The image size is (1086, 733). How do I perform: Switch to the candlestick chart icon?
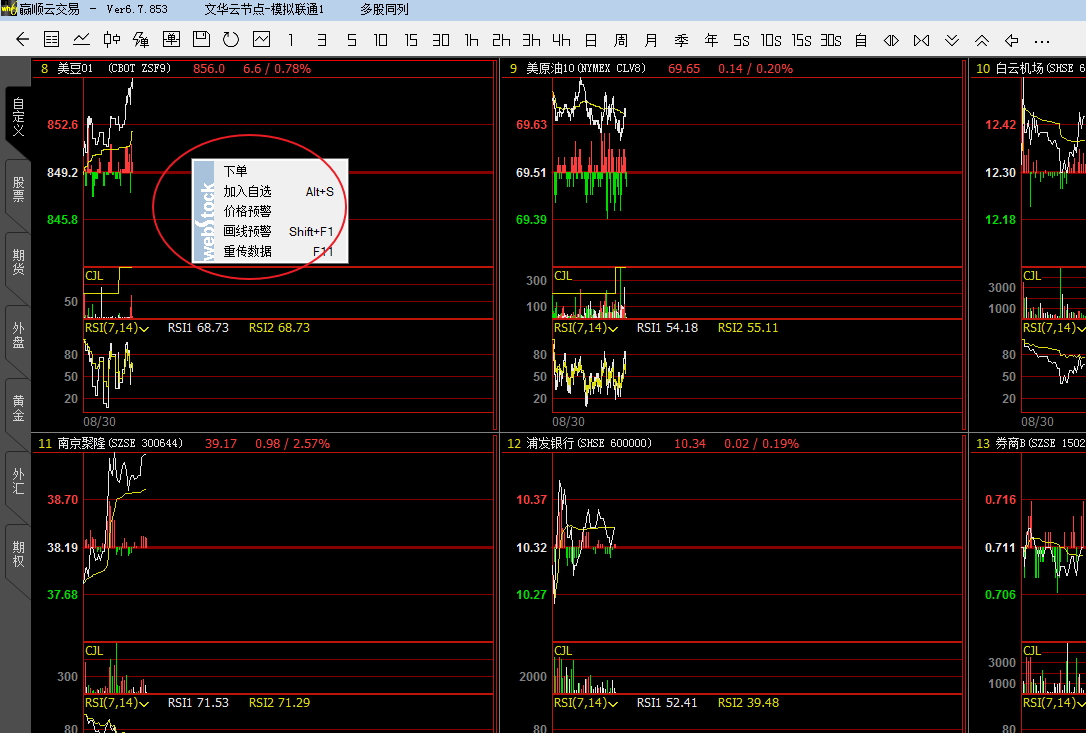click(112, 40)
